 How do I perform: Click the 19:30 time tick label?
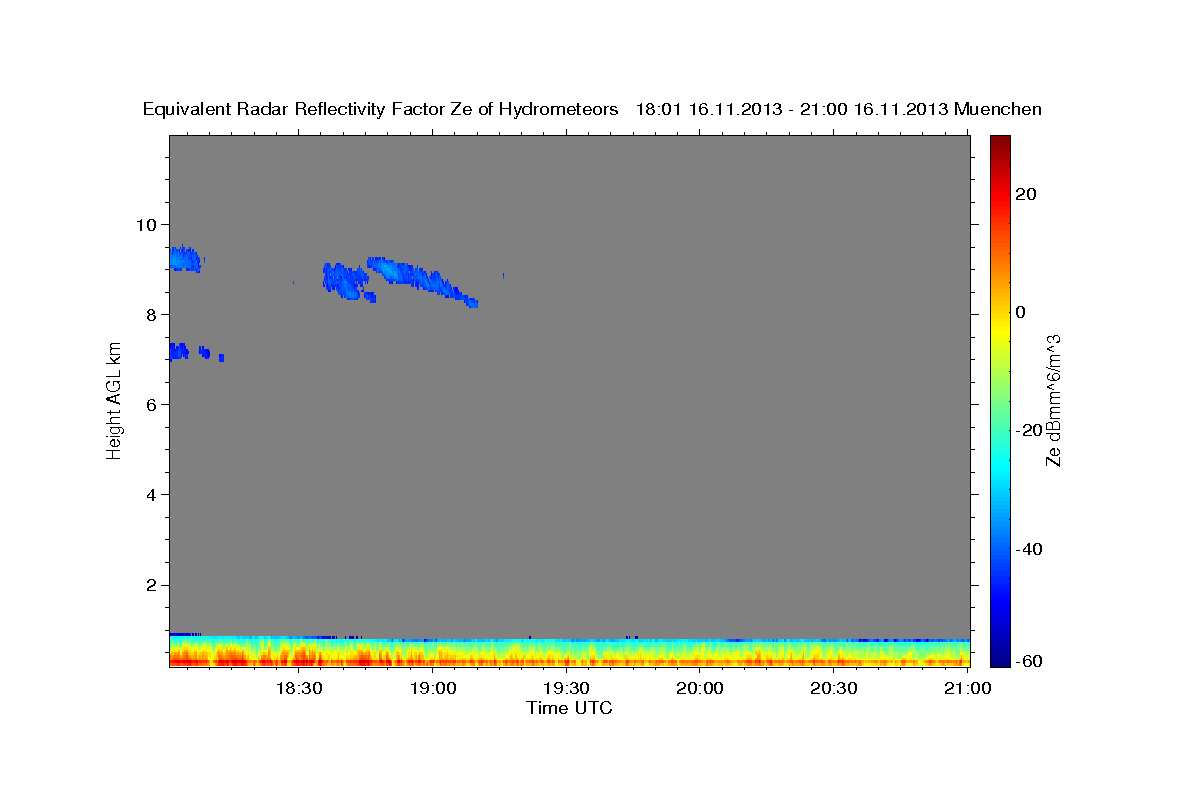pyautogui.click(x=566, y=689)
